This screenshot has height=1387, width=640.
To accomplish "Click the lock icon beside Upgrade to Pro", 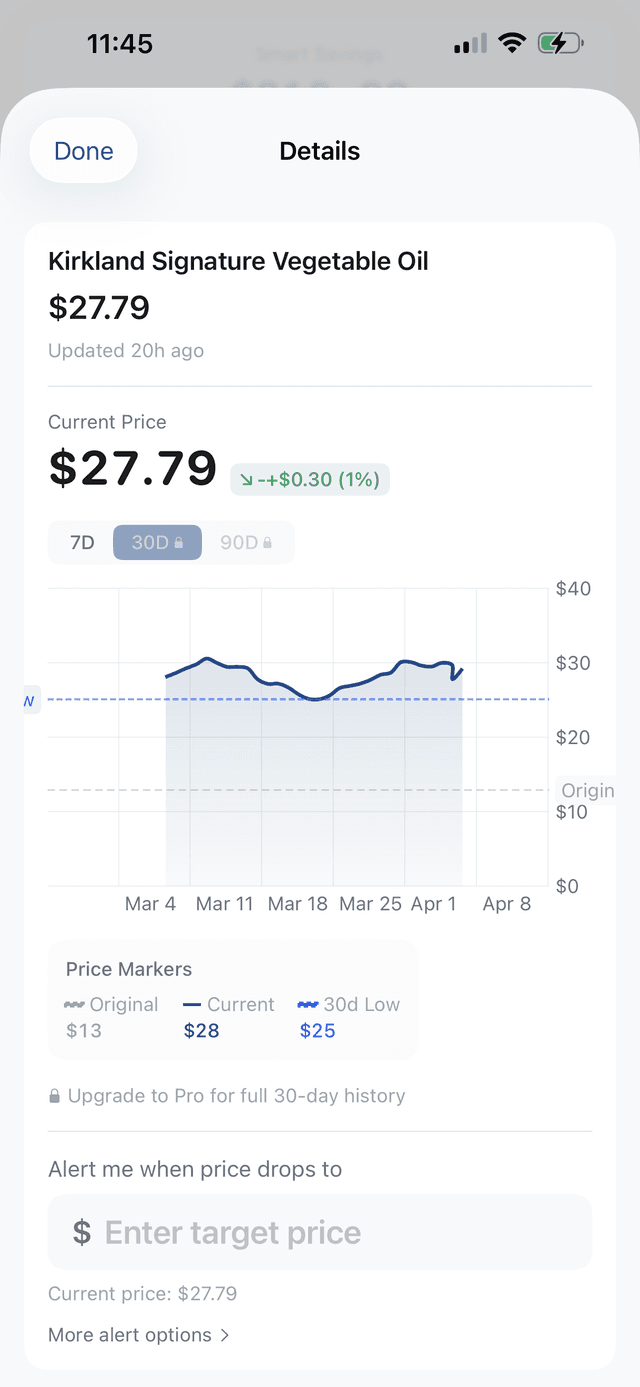I will point(54,1095).
